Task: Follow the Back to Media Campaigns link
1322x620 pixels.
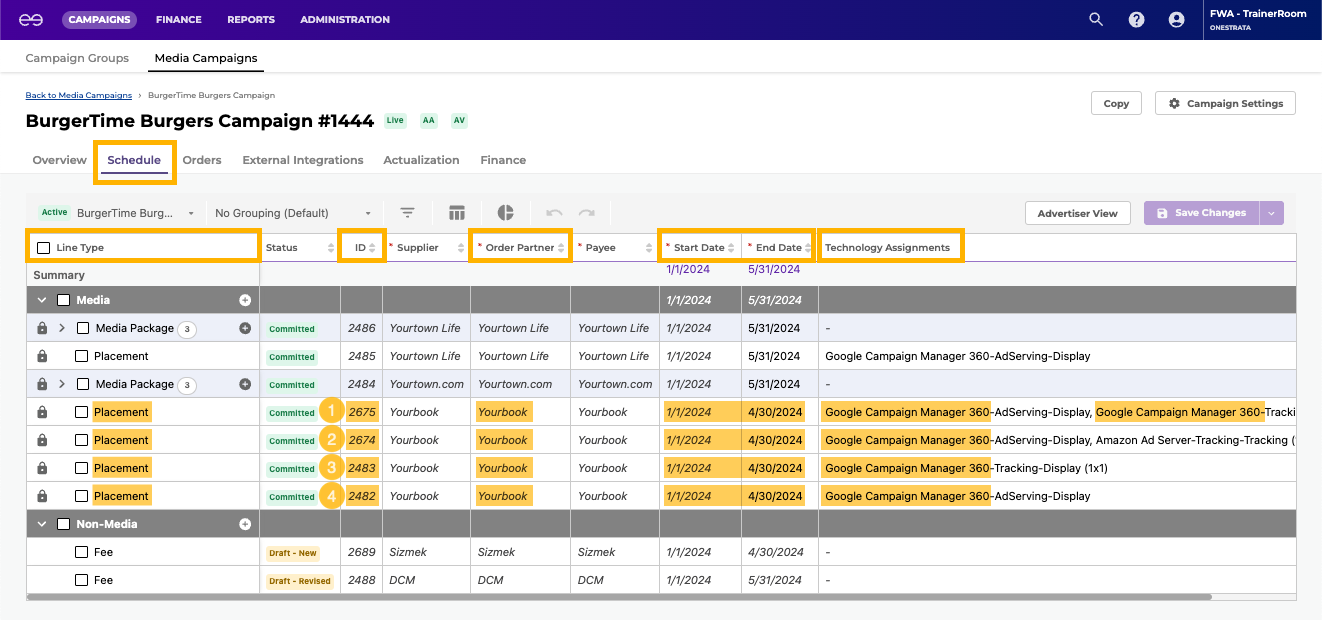Action: pos(78,95)
